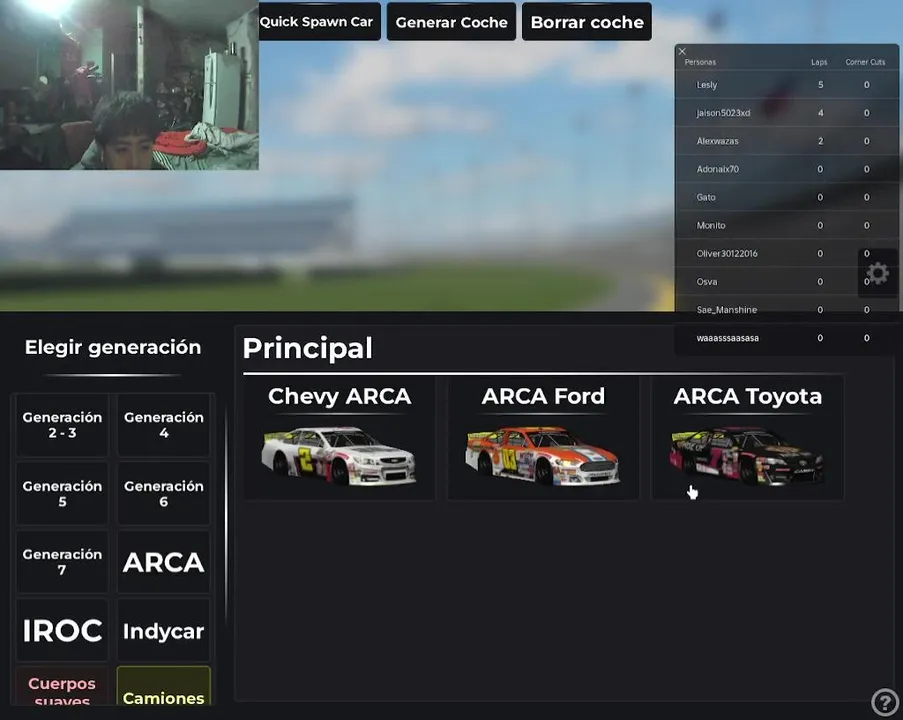The image size is (903, 720).
Task: Click the waaasssaasasa leaderboard row
Action: pyautogui.click(x=786, y=338)
